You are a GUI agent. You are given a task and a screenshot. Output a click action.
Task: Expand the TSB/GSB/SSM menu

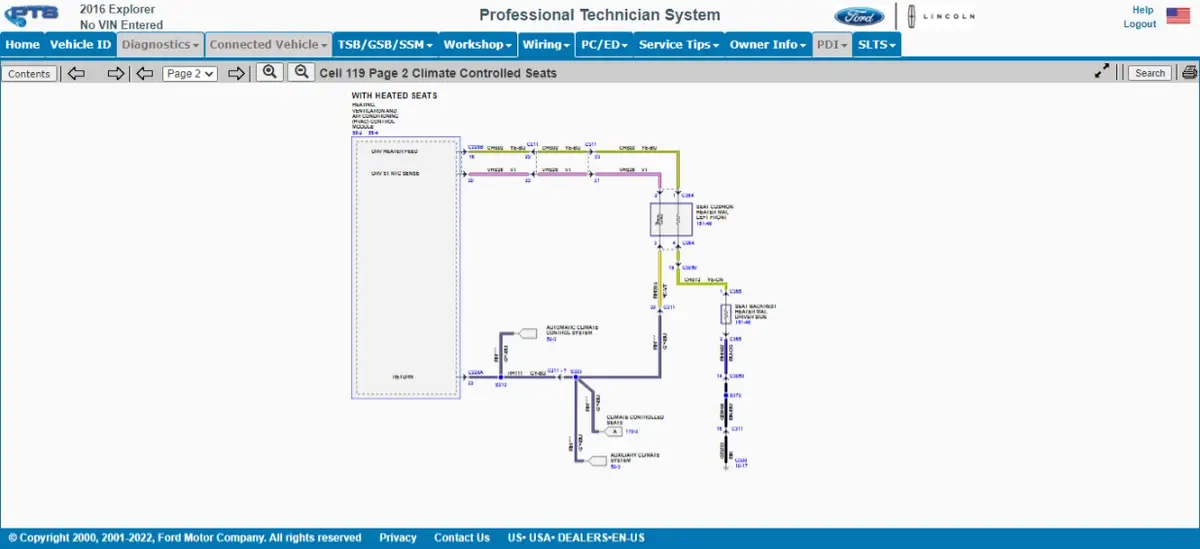click(x=385, y=44)
